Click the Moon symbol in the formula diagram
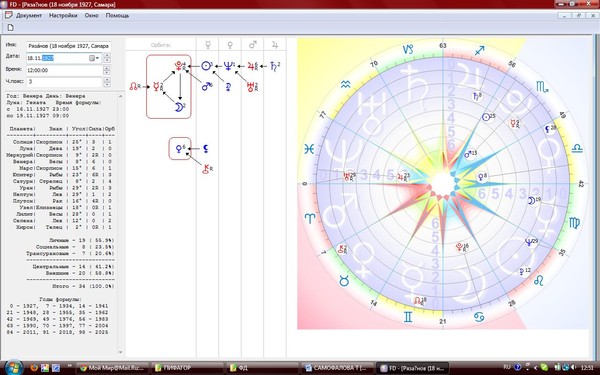Image resolution: width=600 pixels, height=375 pixels. [179, 108]
